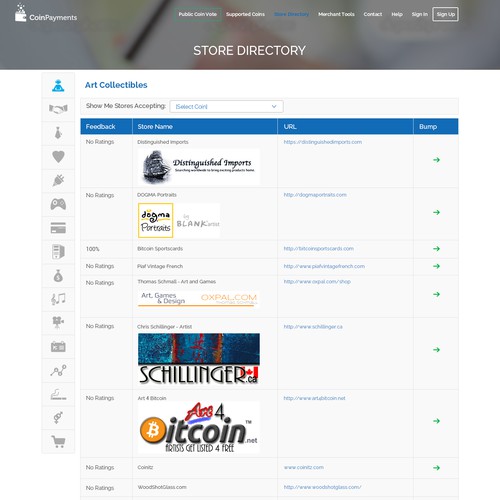Click the DOGMA Portraits logo image
This screenshot has height=500, width=500.
(x=179, y=220)
